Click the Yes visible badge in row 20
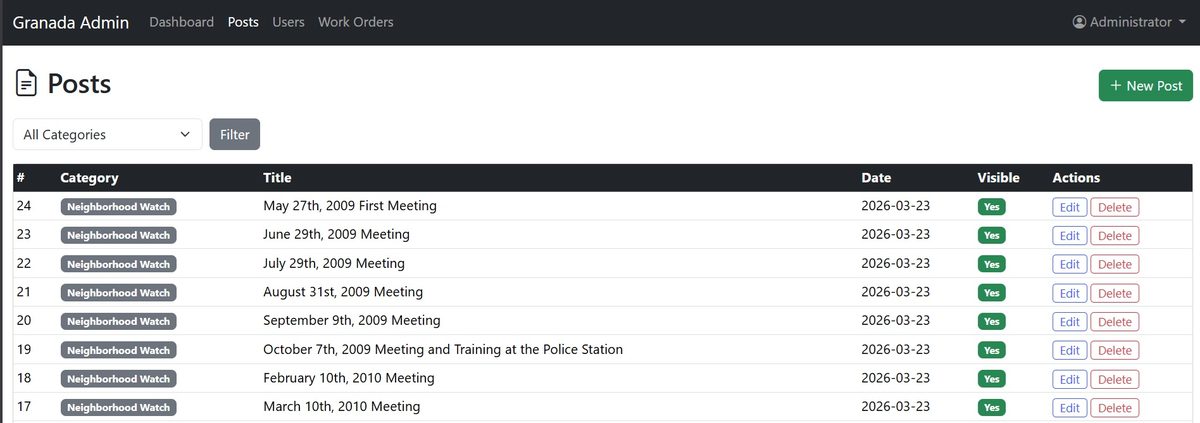The width and height of the screenshot is (1200, 423). pos(992,322)
